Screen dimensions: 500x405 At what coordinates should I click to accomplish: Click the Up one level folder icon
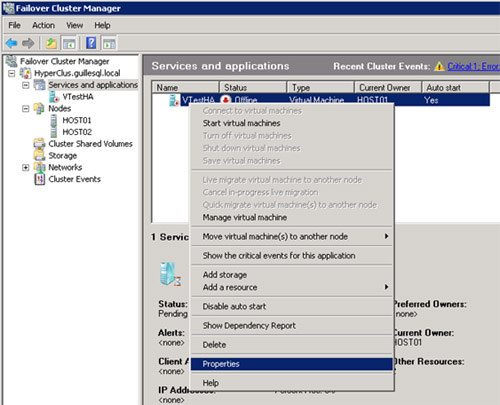pos(51,43)
